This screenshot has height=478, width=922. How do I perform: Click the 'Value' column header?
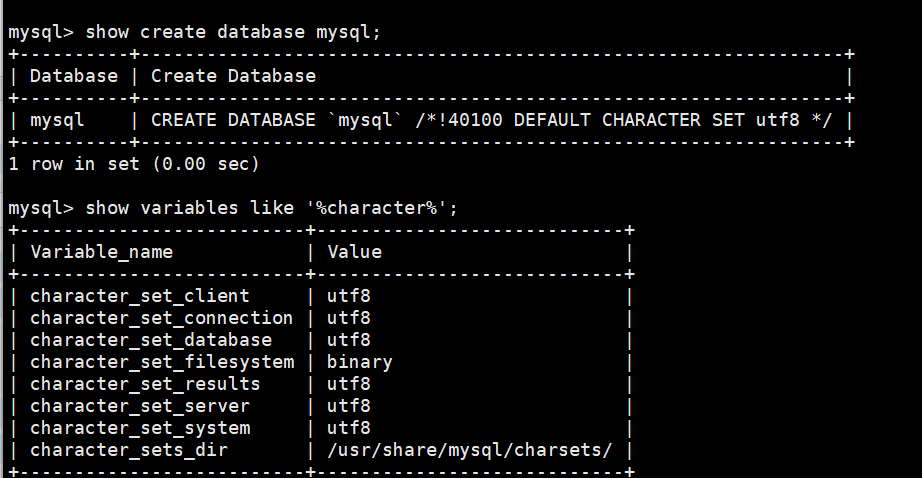tap(354, 252)
